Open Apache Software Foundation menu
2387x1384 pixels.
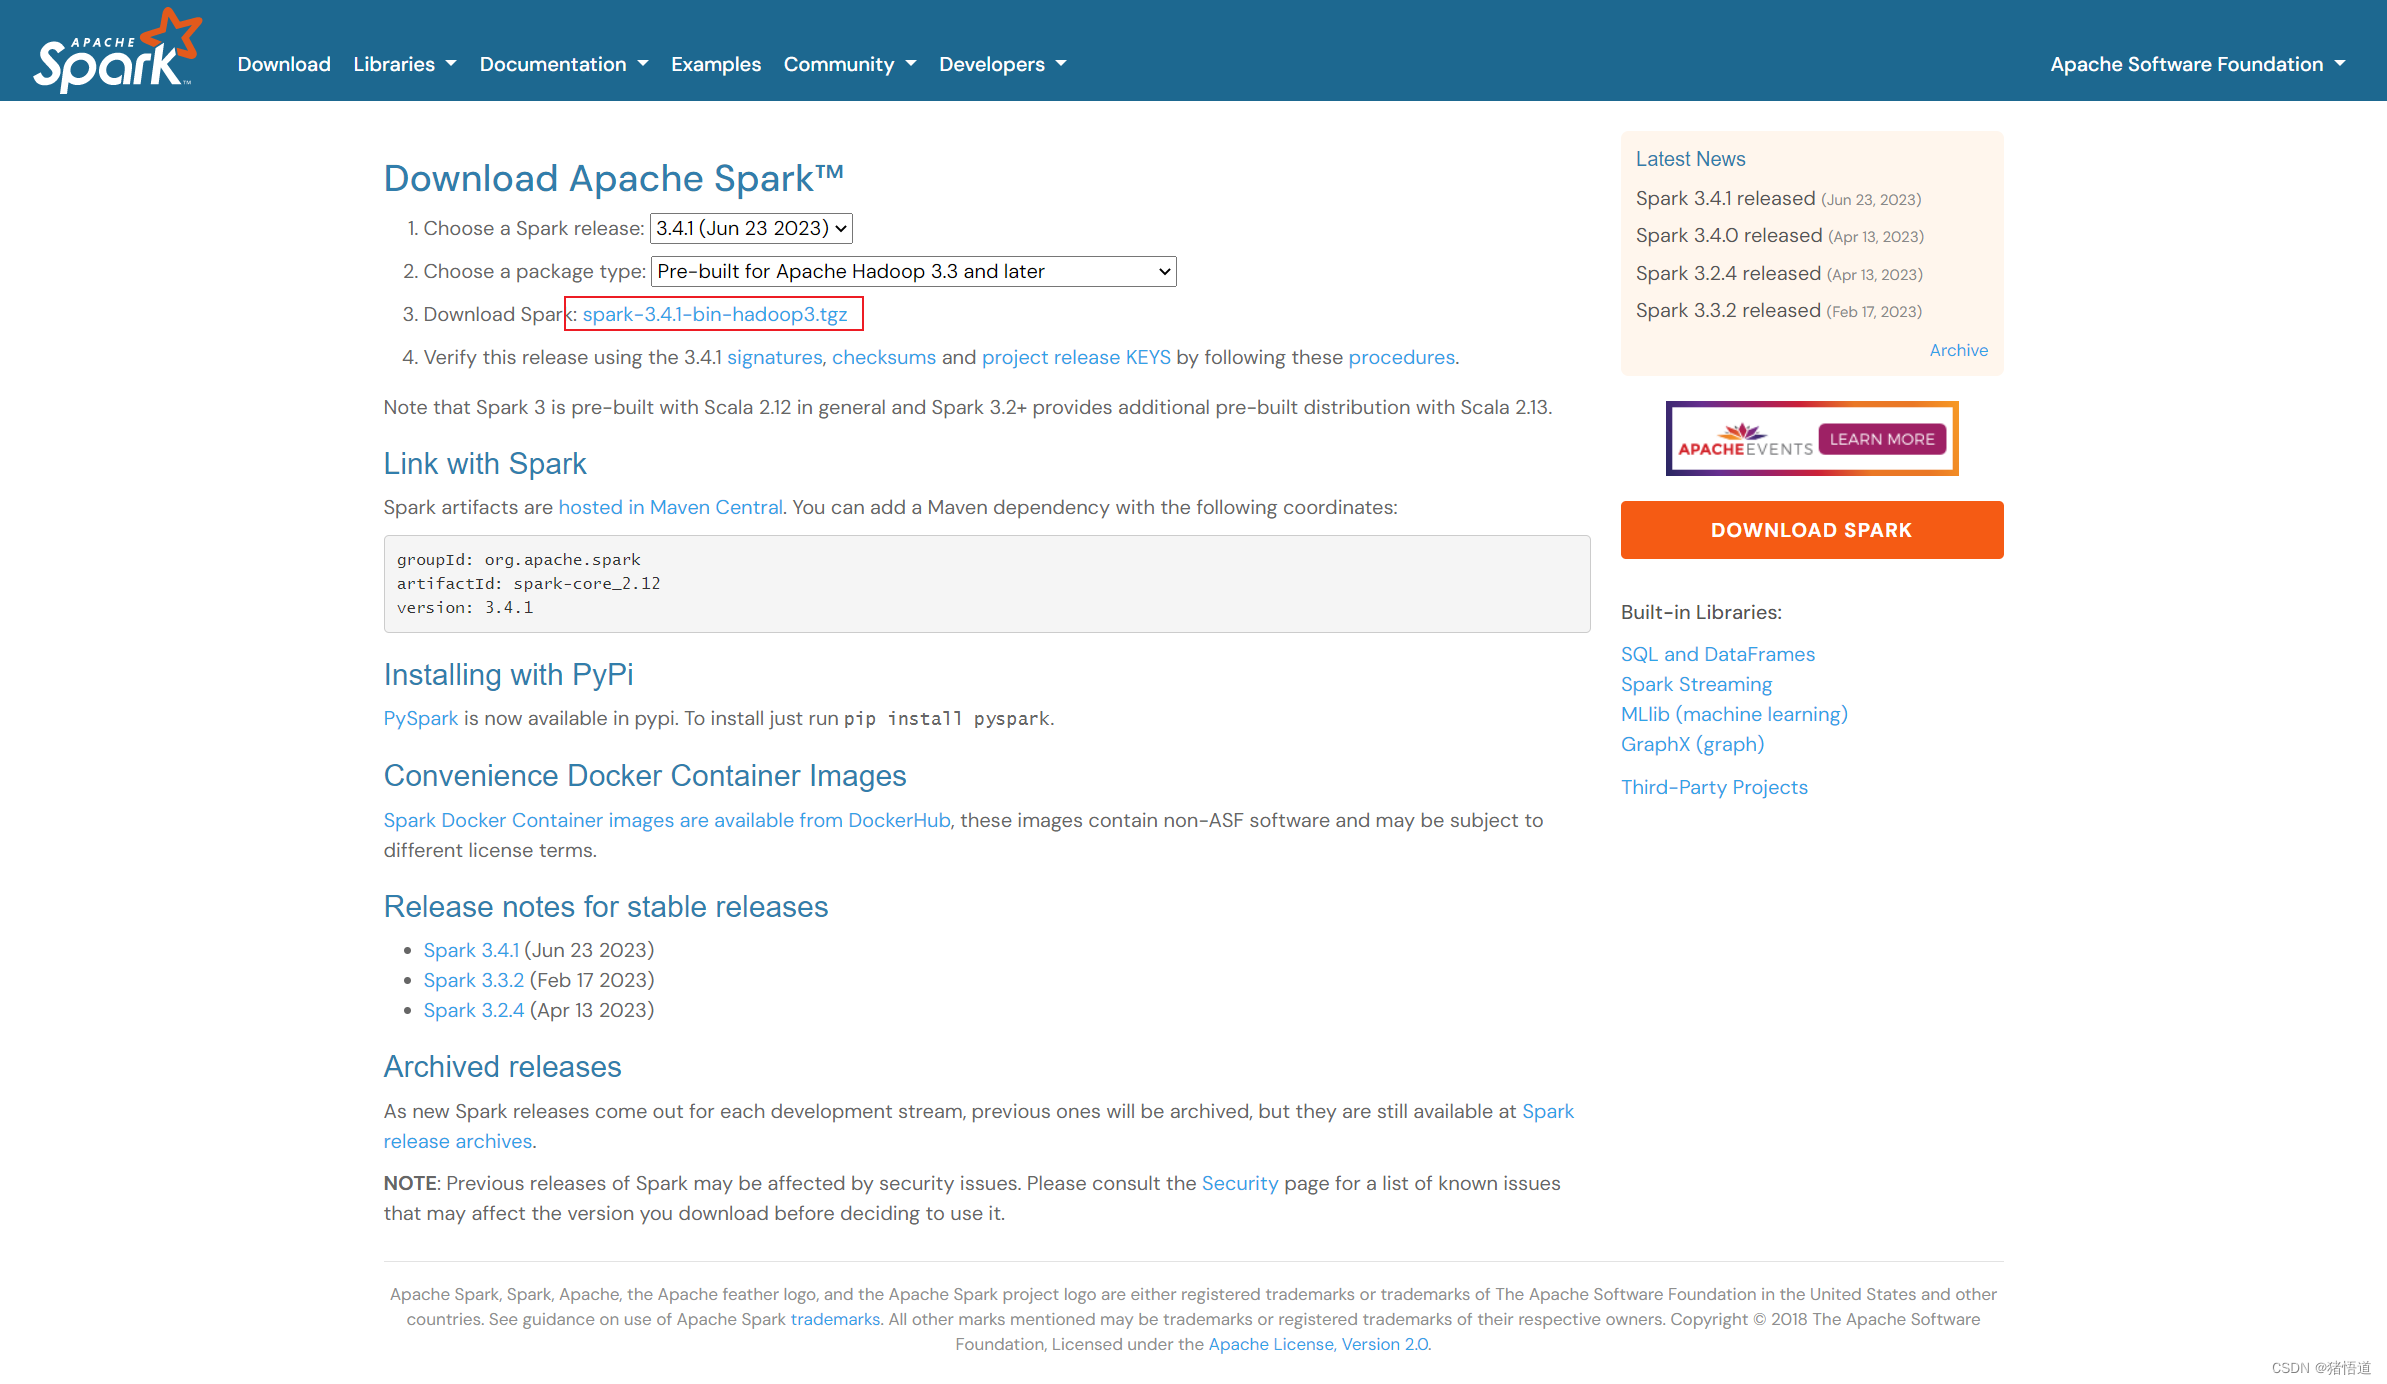point(2197,64)
